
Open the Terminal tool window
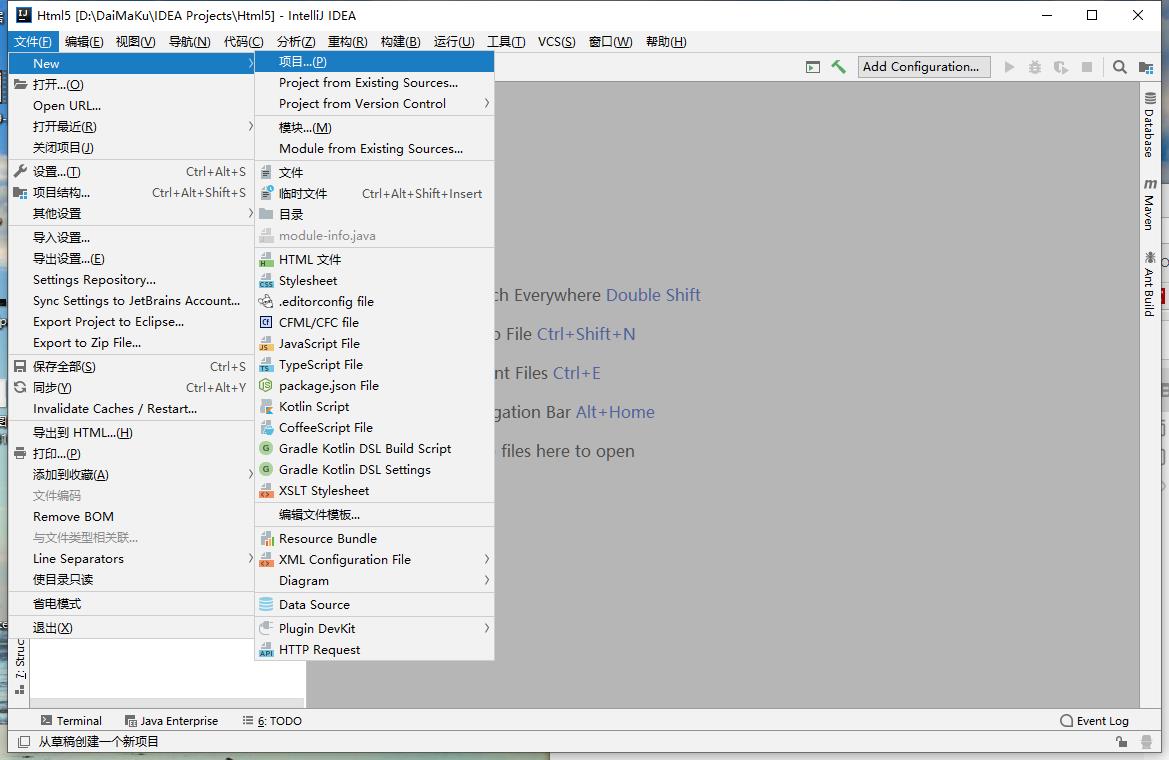(x=72, y=720)
